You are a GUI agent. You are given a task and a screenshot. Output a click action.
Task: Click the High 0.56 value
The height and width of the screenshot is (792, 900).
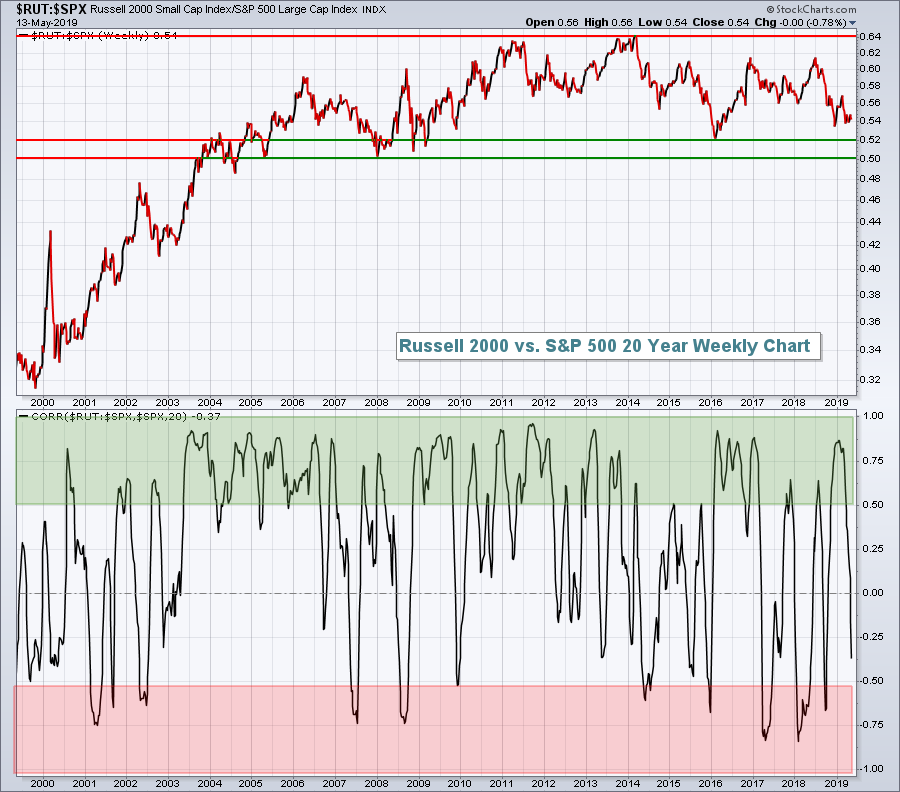(x=608, y=22)
